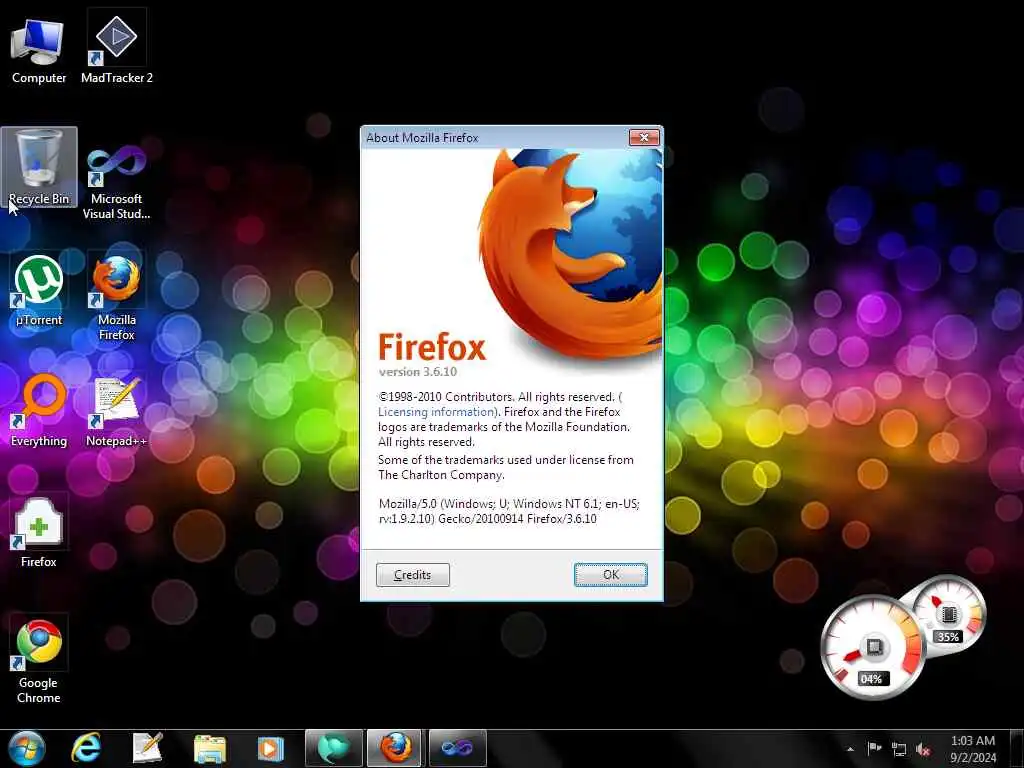Click the Firefox logo image in dialog
This screenshot has height=768, width=1024.
(x=569, y=254)
